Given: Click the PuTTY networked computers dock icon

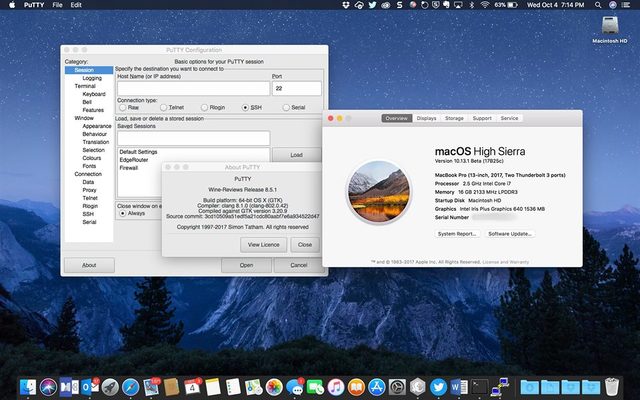Looking at the screenshot, I should tap(500, 387).
